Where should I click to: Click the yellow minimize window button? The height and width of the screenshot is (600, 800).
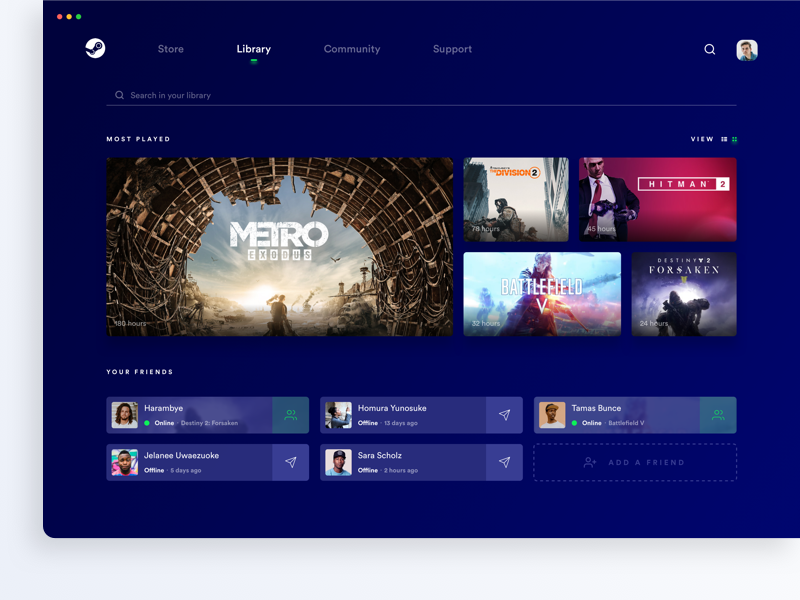[69, 17]
